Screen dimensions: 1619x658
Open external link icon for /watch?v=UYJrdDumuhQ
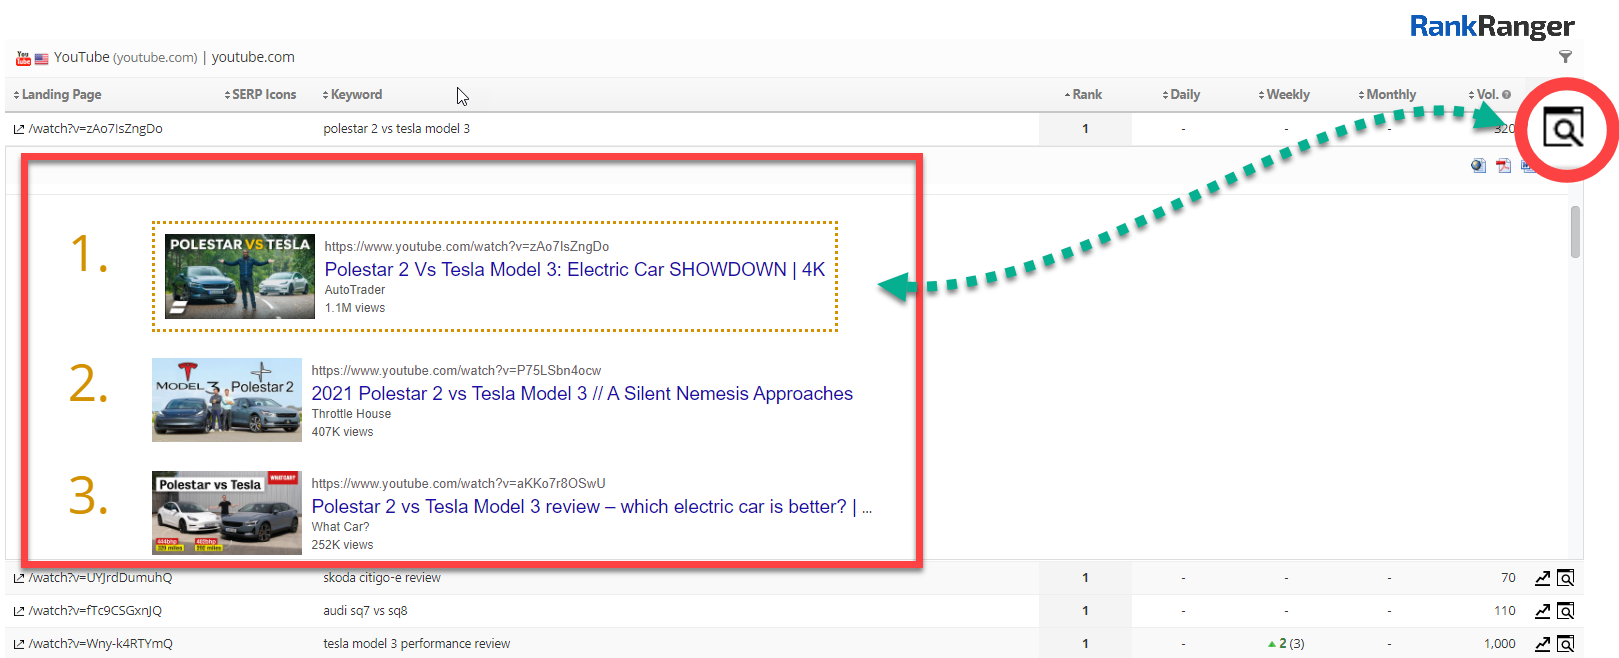click(19, 578)
